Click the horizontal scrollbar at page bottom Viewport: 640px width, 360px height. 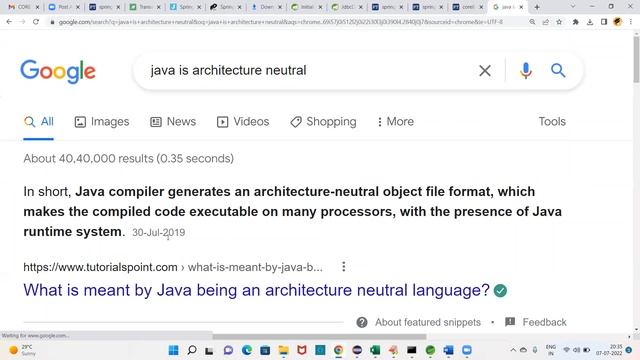(319, 337)
